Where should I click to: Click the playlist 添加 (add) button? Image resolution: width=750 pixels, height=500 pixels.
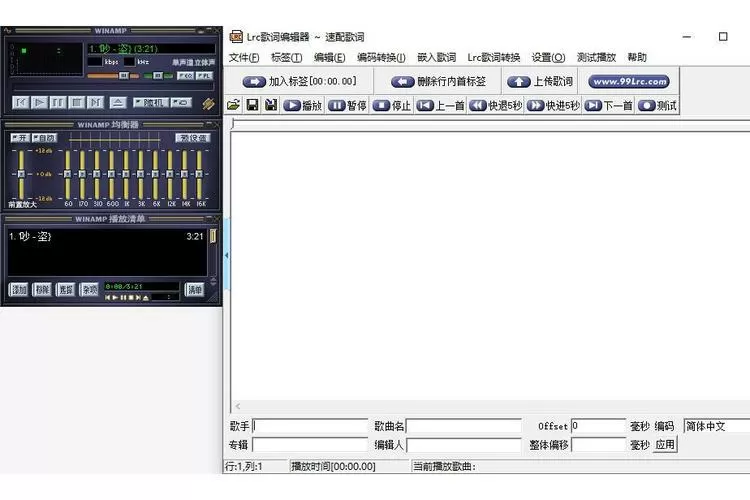[x=19, y=289]
